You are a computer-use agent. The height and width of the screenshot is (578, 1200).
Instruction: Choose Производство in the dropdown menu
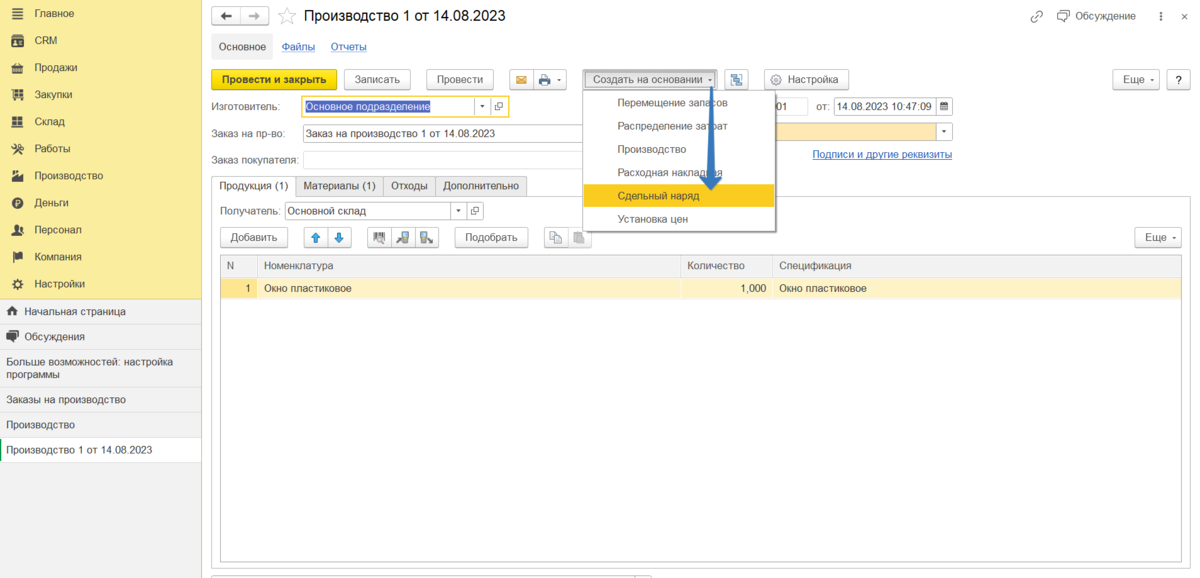[679, 149]
